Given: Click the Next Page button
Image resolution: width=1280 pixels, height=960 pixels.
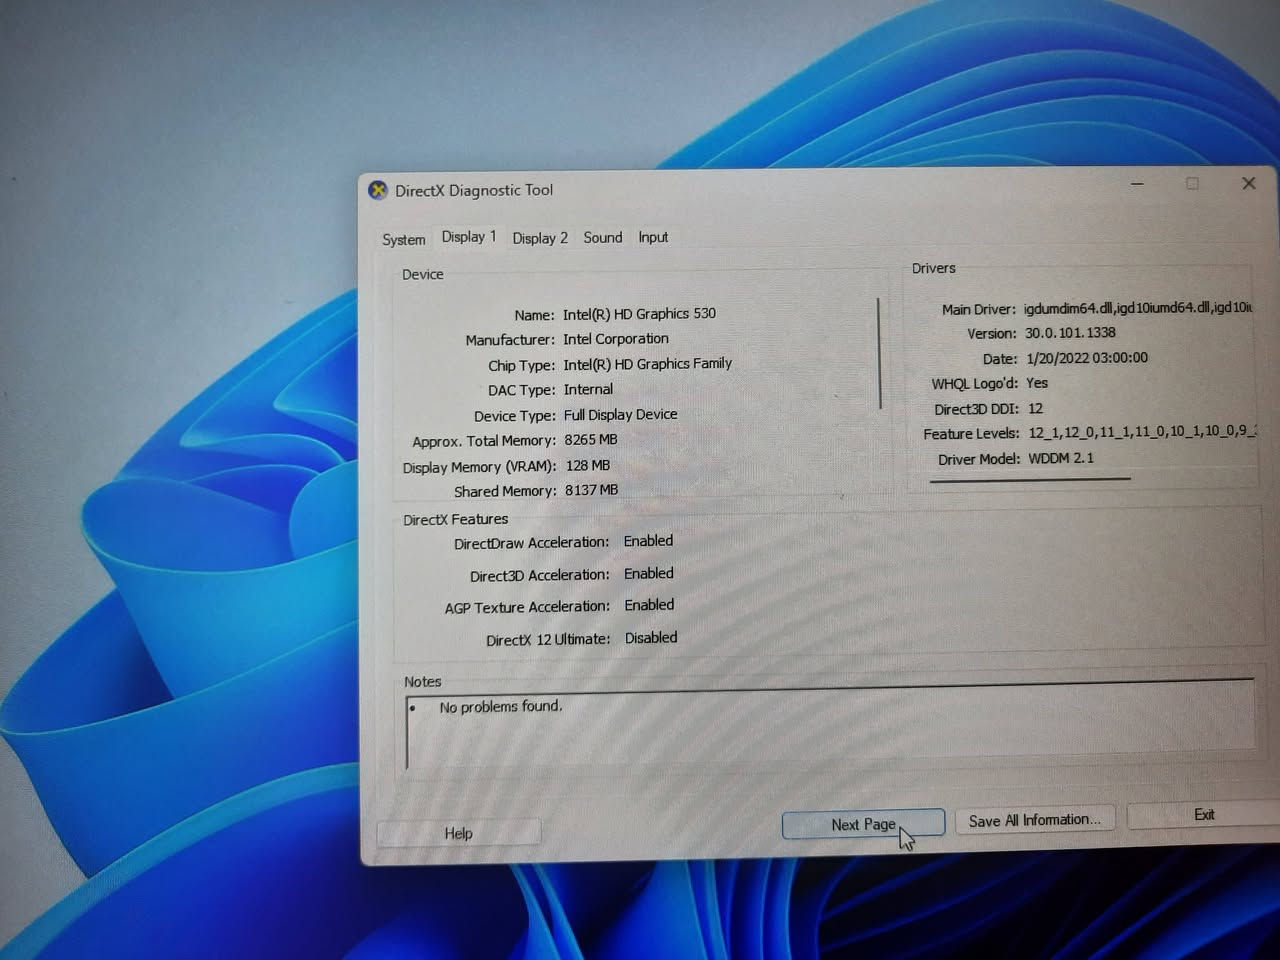Looking at the screenshot, I should [863, 824].
